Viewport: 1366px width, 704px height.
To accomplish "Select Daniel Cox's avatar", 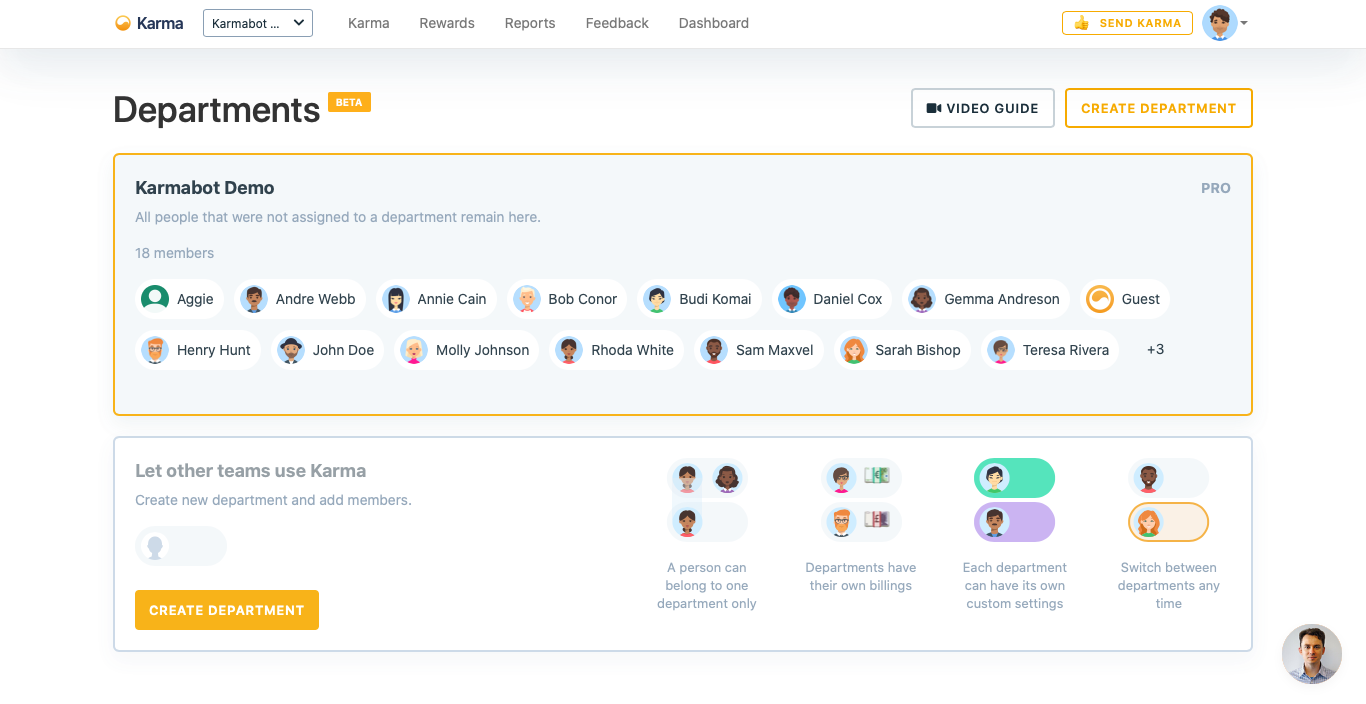I will (x=792, y=299).
